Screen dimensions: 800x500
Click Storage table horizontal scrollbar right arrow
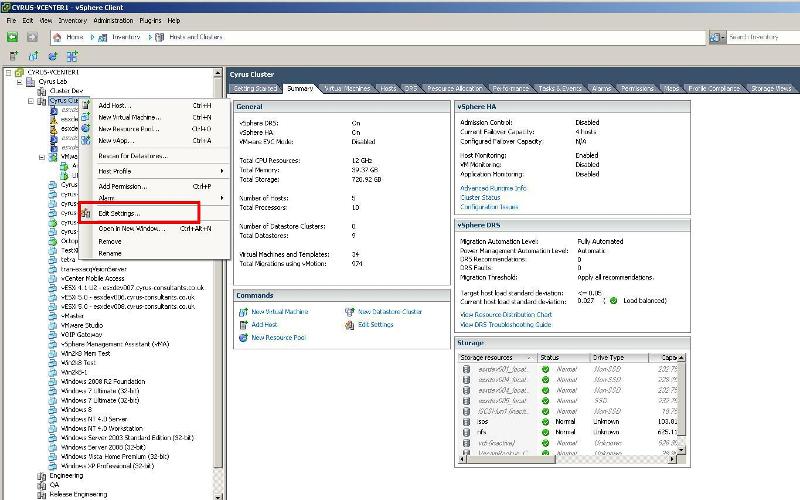672,459
